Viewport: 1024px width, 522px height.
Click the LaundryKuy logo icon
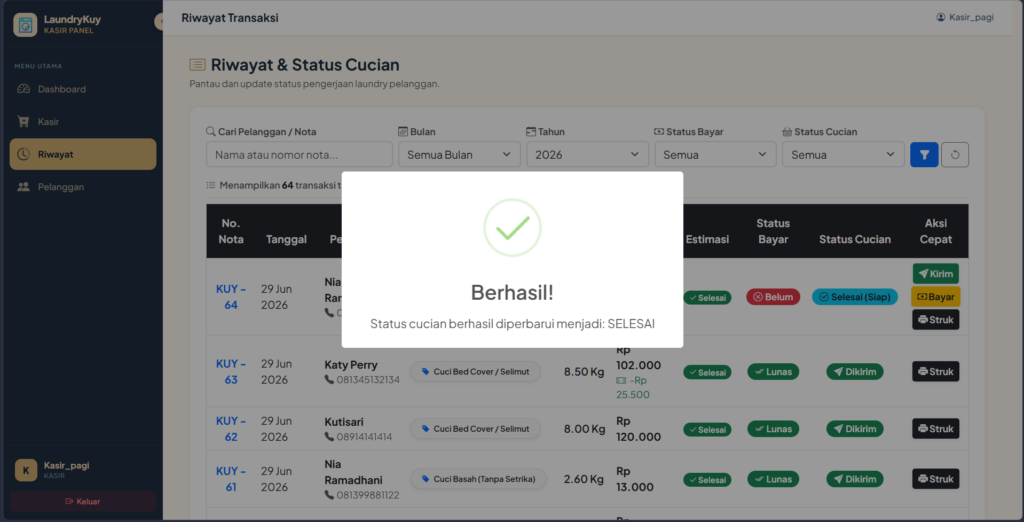pos(25,25)
